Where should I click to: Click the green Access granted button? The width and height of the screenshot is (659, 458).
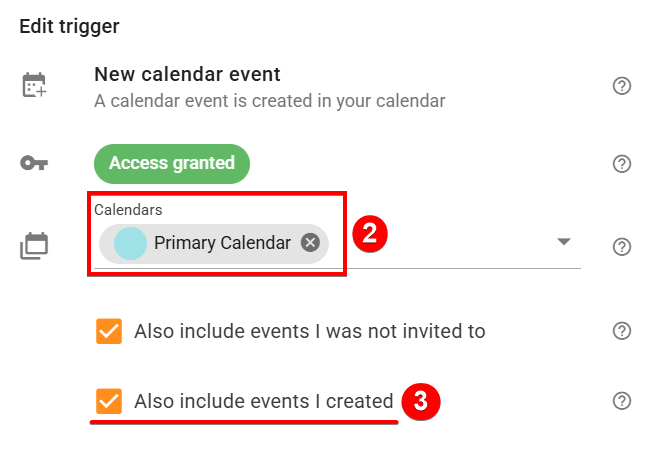tap(171, 163)
